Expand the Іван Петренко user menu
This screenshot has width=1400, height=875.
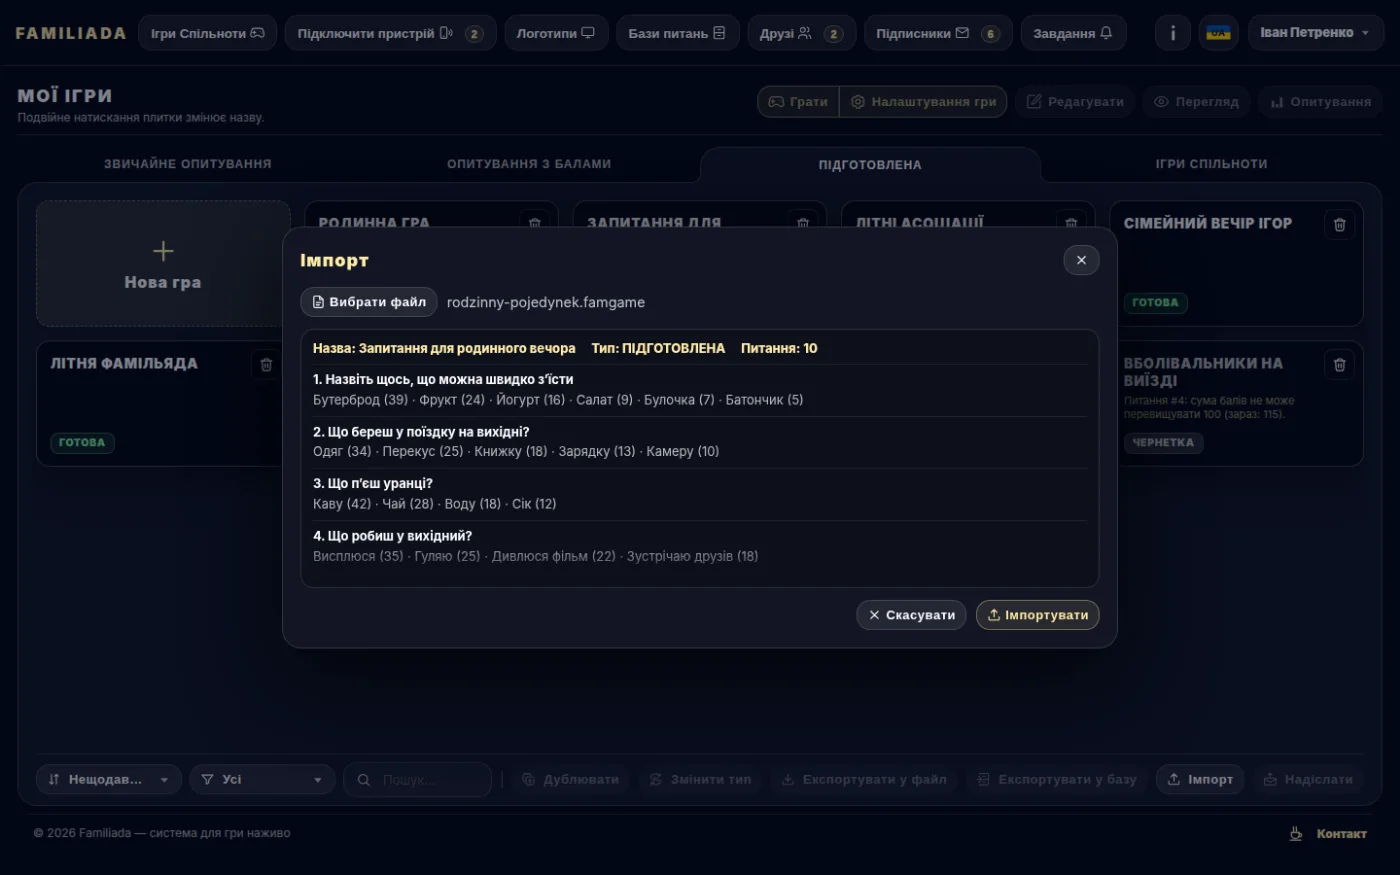(1316, 33)
